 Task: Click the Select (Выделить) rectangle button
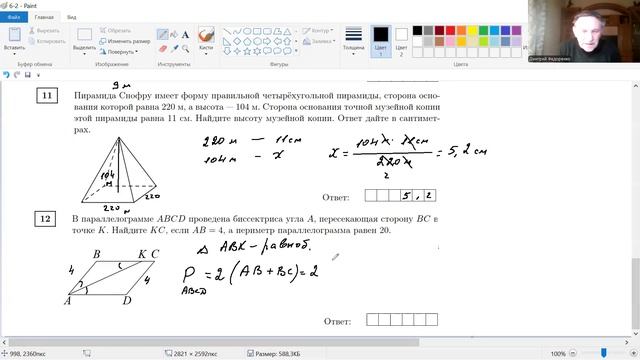click(x=84, y=35)
